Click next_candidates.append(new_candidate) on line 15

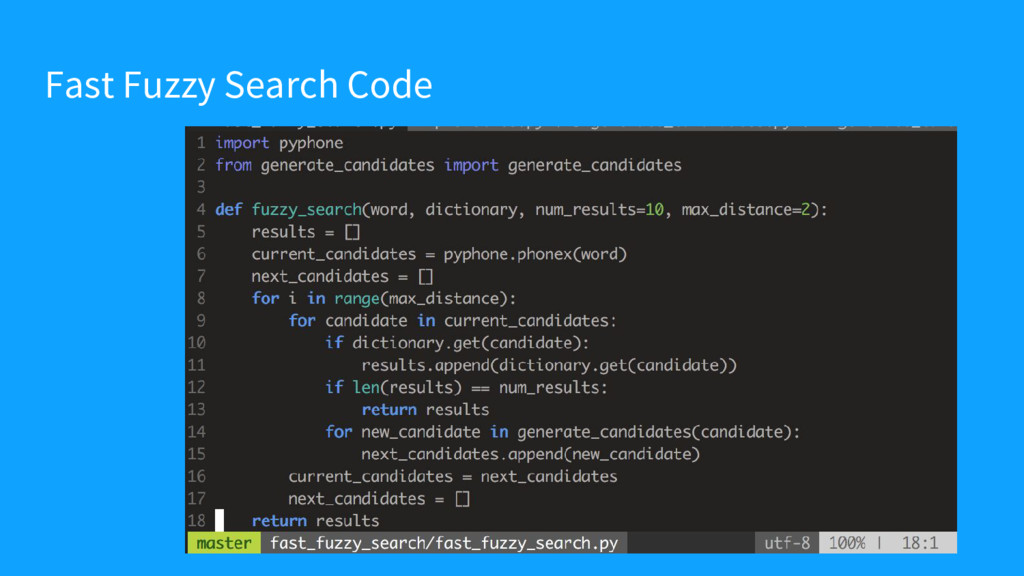coord(530,454)
